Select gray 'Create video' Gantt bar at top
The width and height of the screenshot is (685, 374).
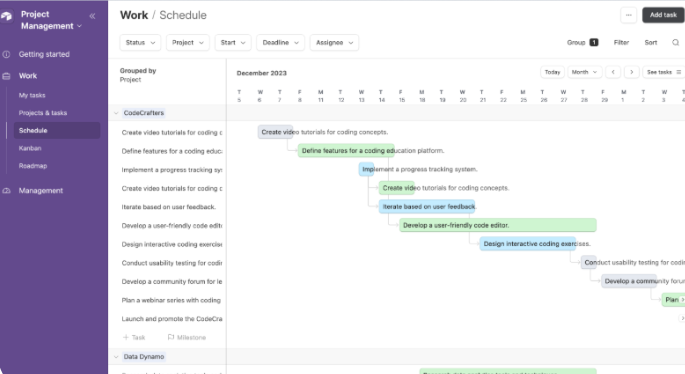[x=275, y=132]
